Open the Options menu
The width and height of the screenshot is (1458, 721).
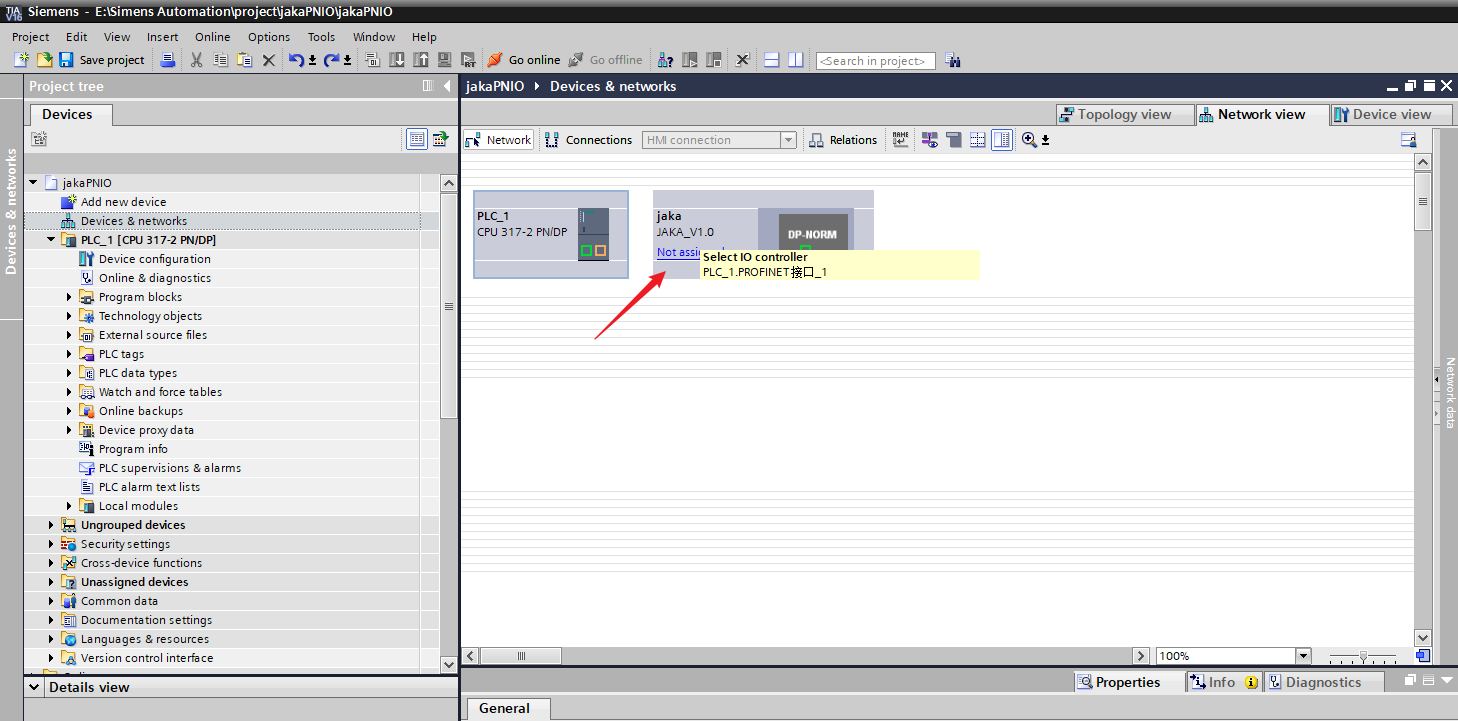tap(269, 37)
